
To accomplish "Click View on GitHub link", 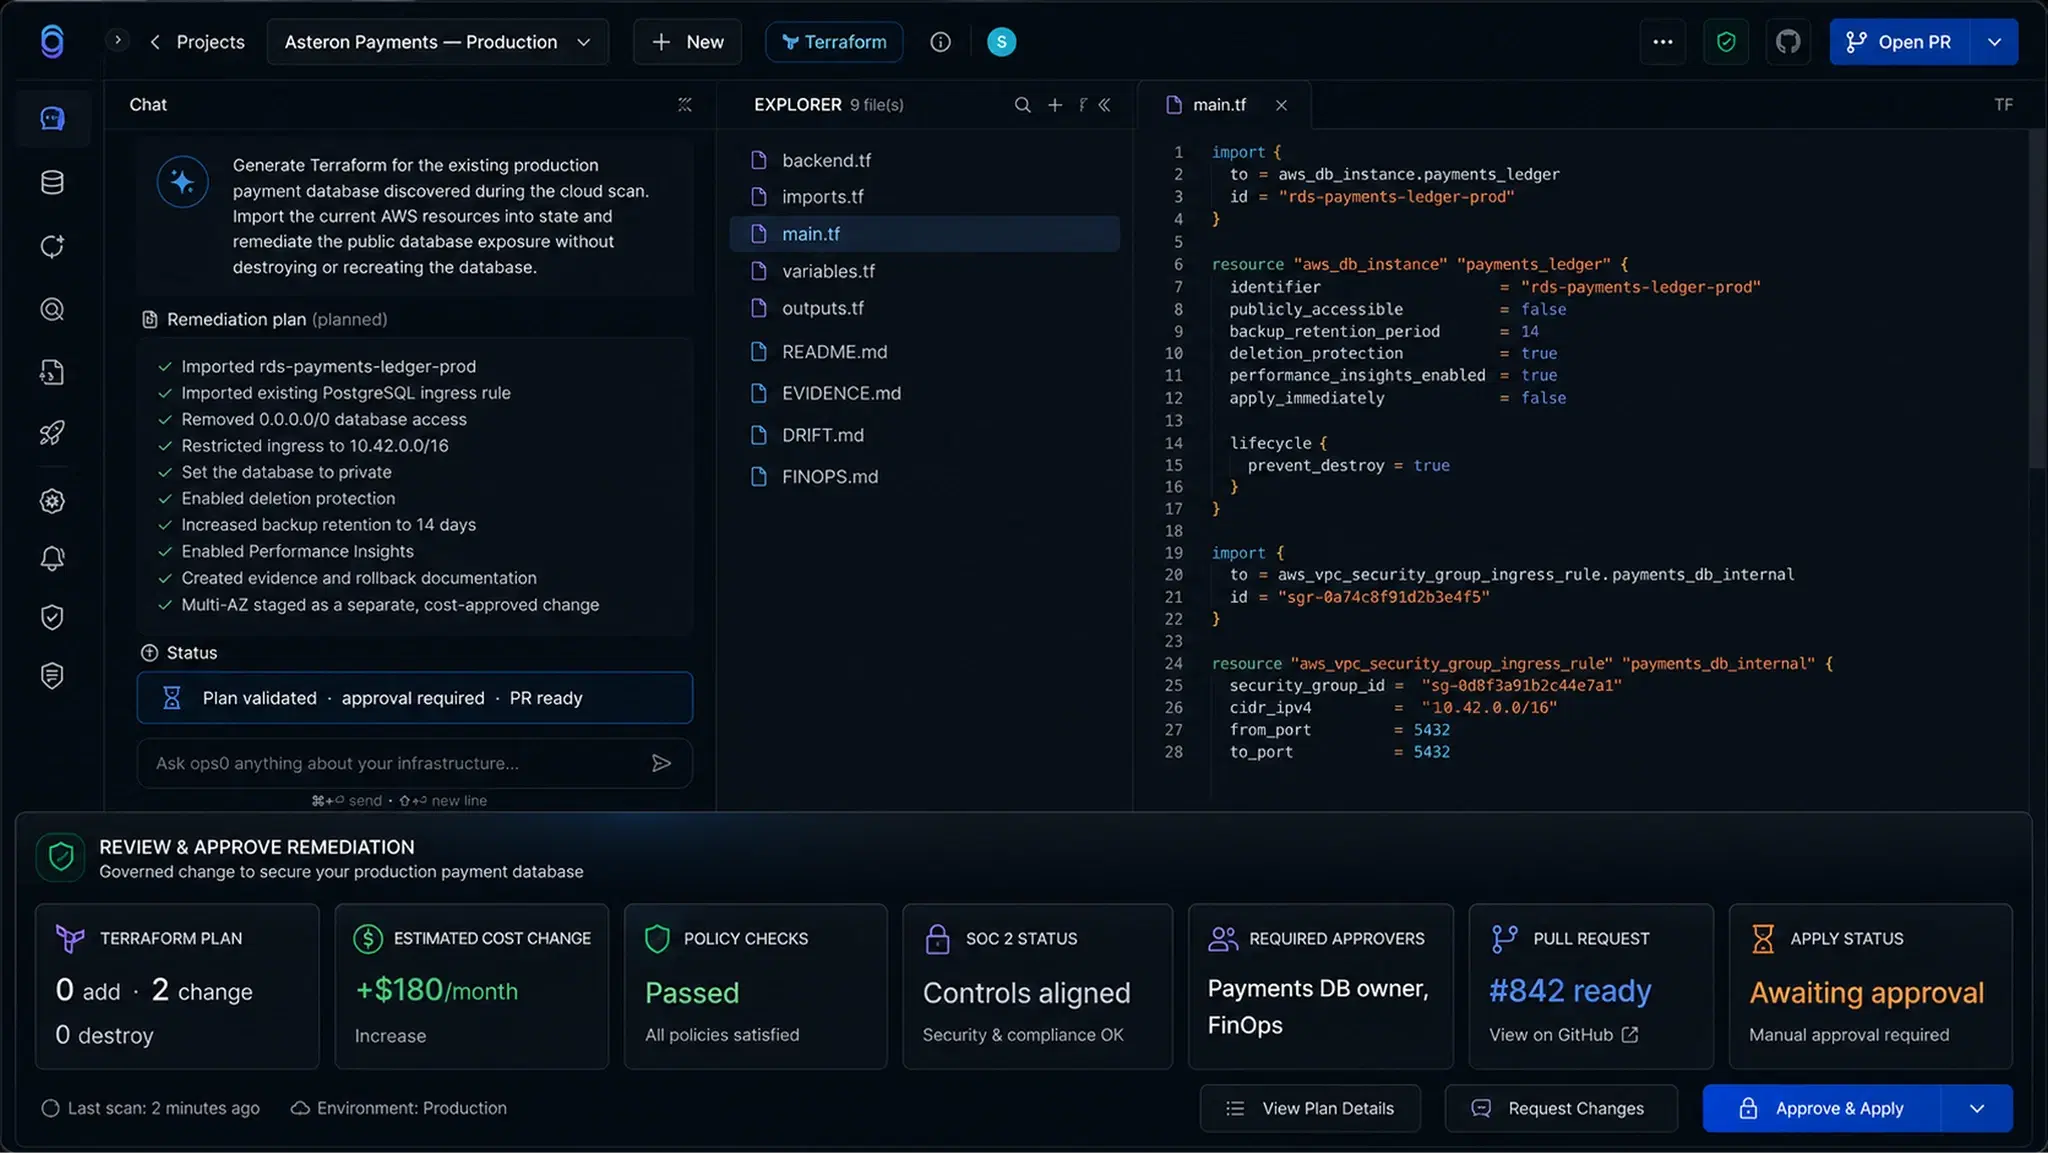I will point(1563,1035).
